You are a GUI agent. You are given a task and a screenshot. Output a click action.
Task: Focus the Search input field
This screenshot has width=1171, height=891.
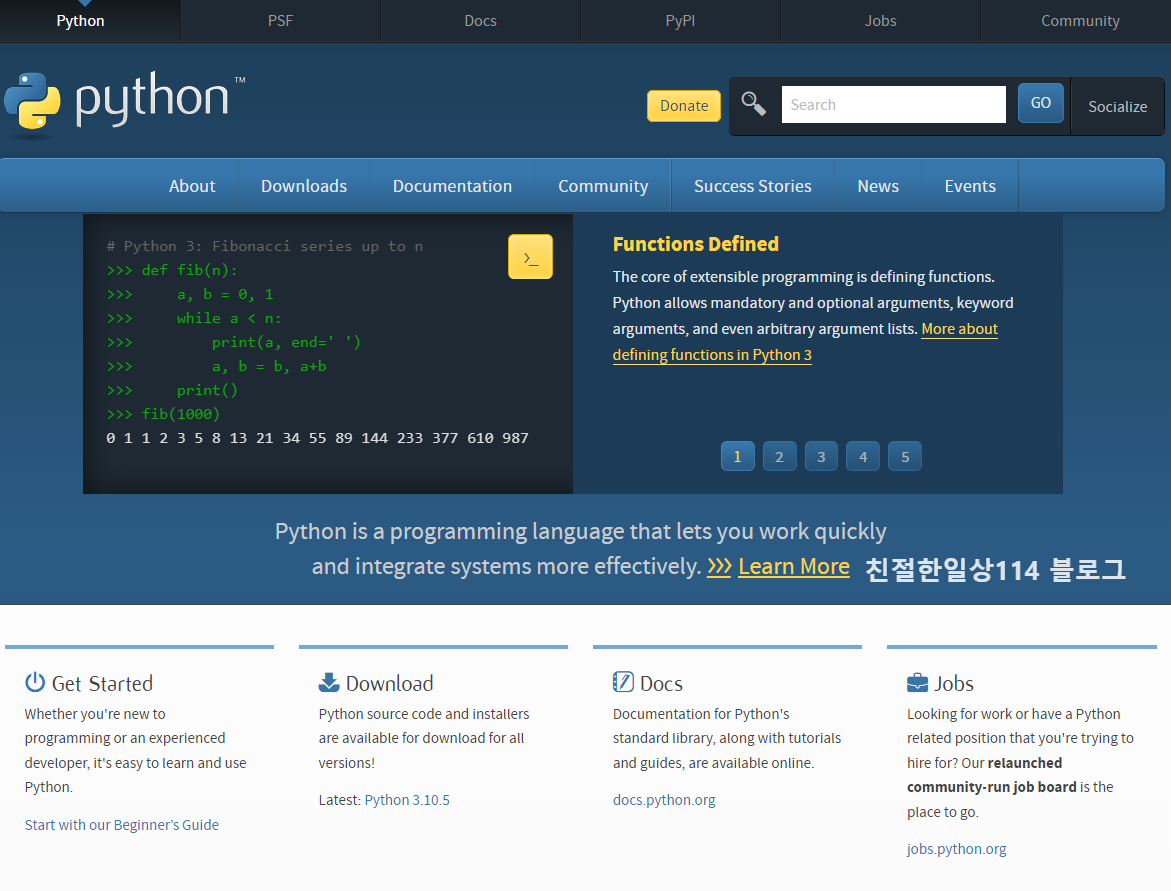click(x=893, y=105)
